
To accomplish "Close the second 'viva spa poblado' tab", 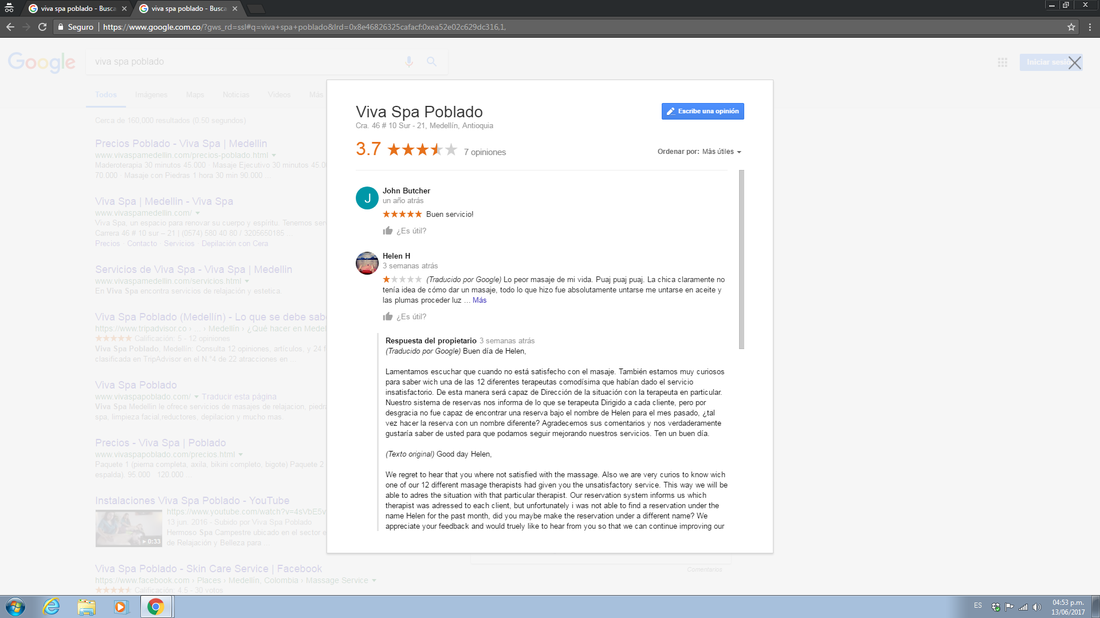I will 235,8.
